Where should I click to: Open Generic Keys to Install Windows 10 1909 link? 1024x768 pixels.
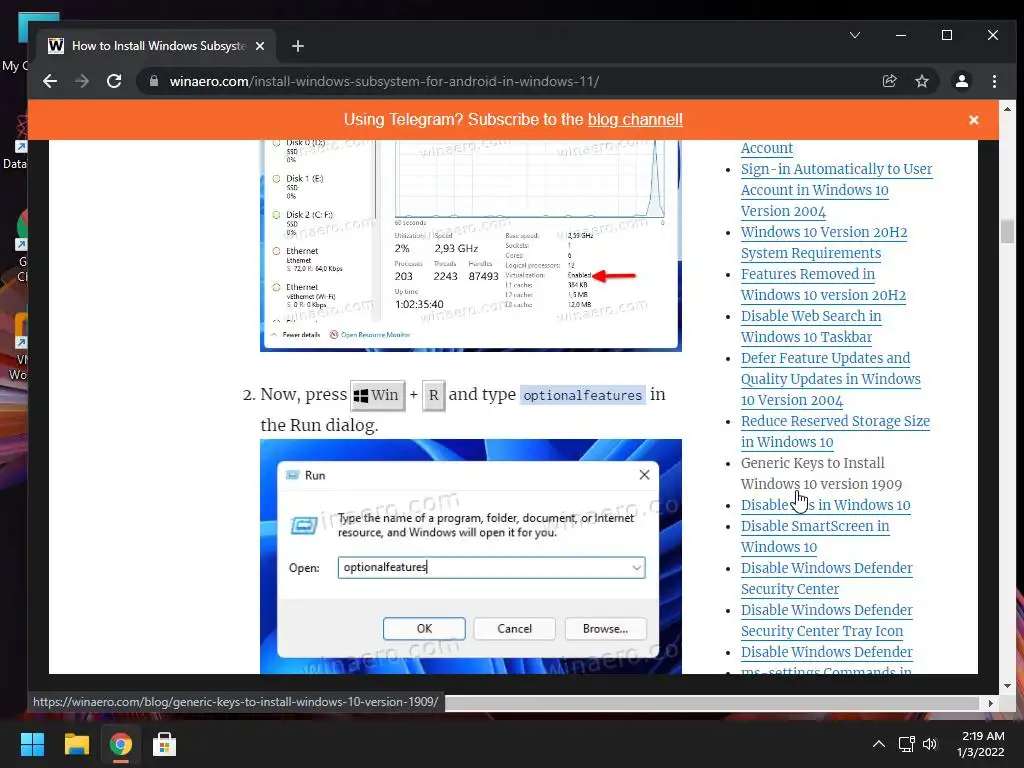(821, 473)
